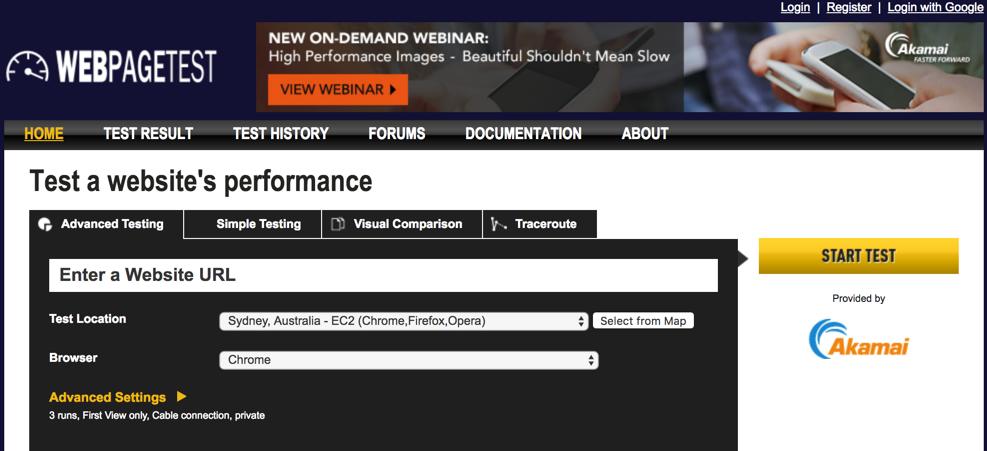
Task: Click Login with Google link
Action: (935, 8)
